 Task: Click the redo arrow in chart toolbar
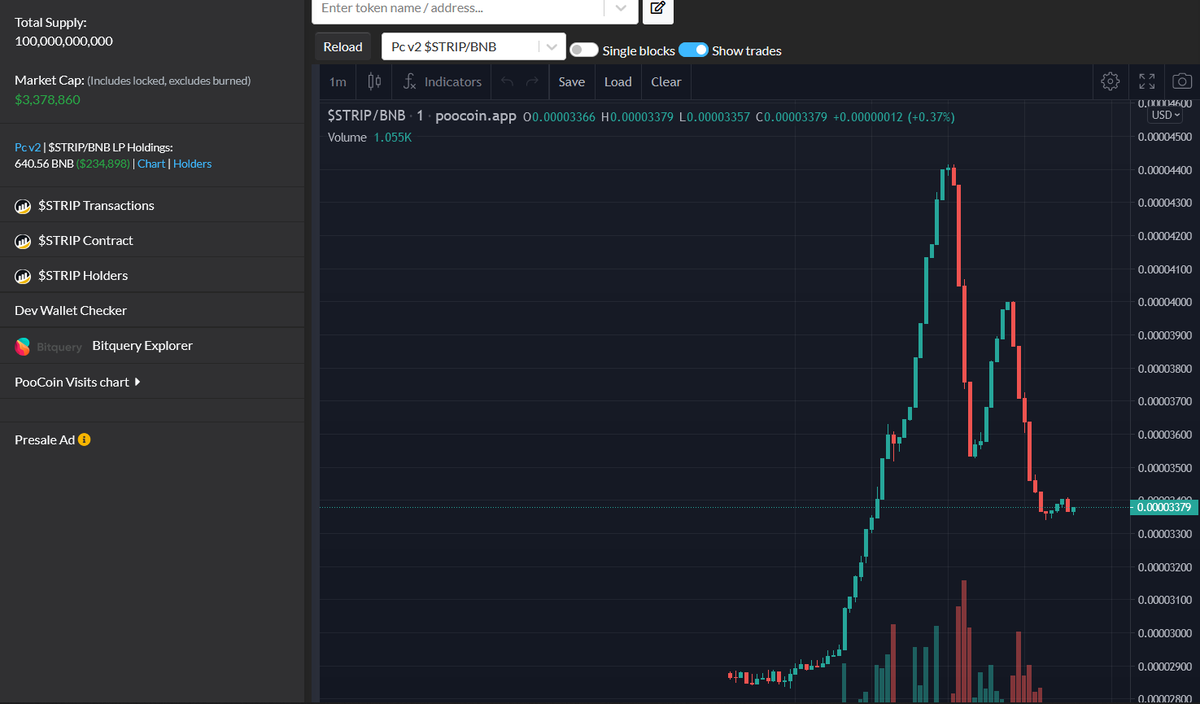(532, 82)
